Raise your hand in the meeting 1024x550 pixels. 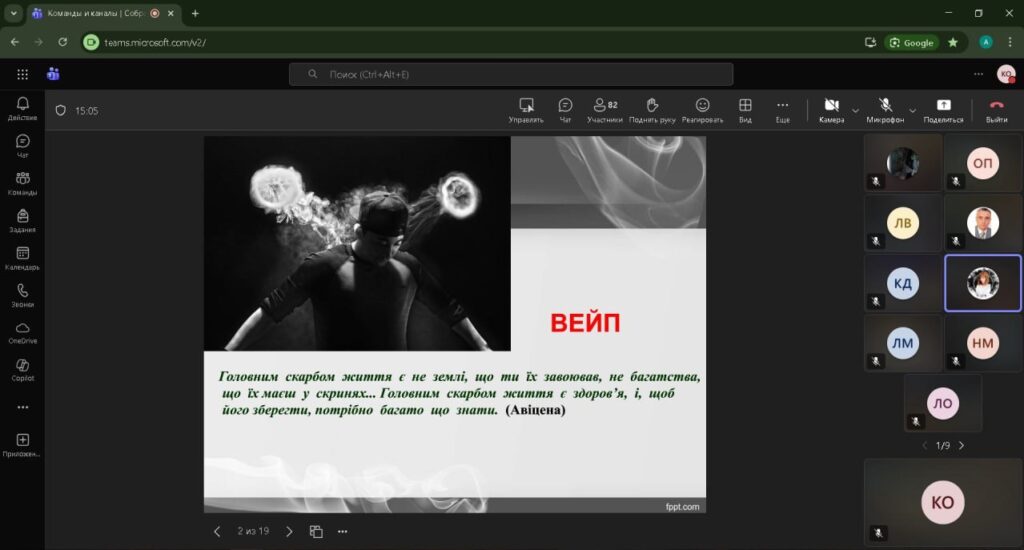tap(652, 109)
